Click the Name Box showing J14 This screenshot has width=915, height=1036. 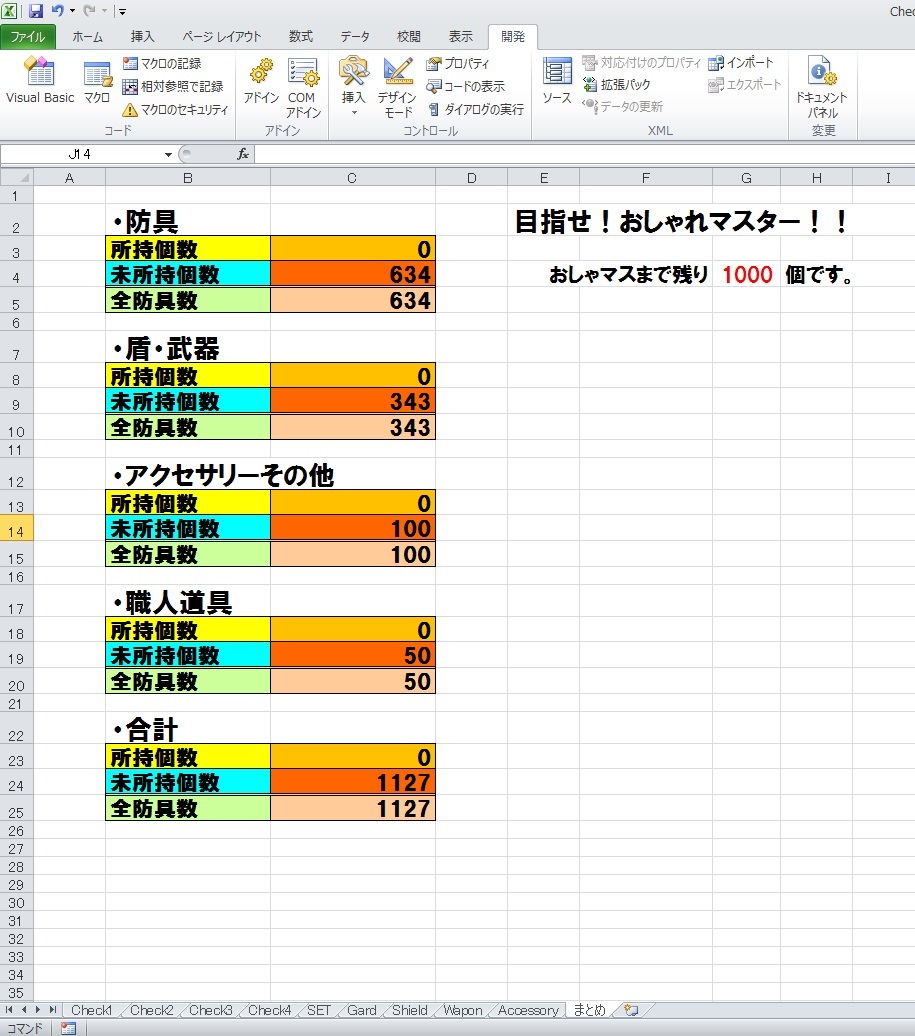click(x=81, y=155)
